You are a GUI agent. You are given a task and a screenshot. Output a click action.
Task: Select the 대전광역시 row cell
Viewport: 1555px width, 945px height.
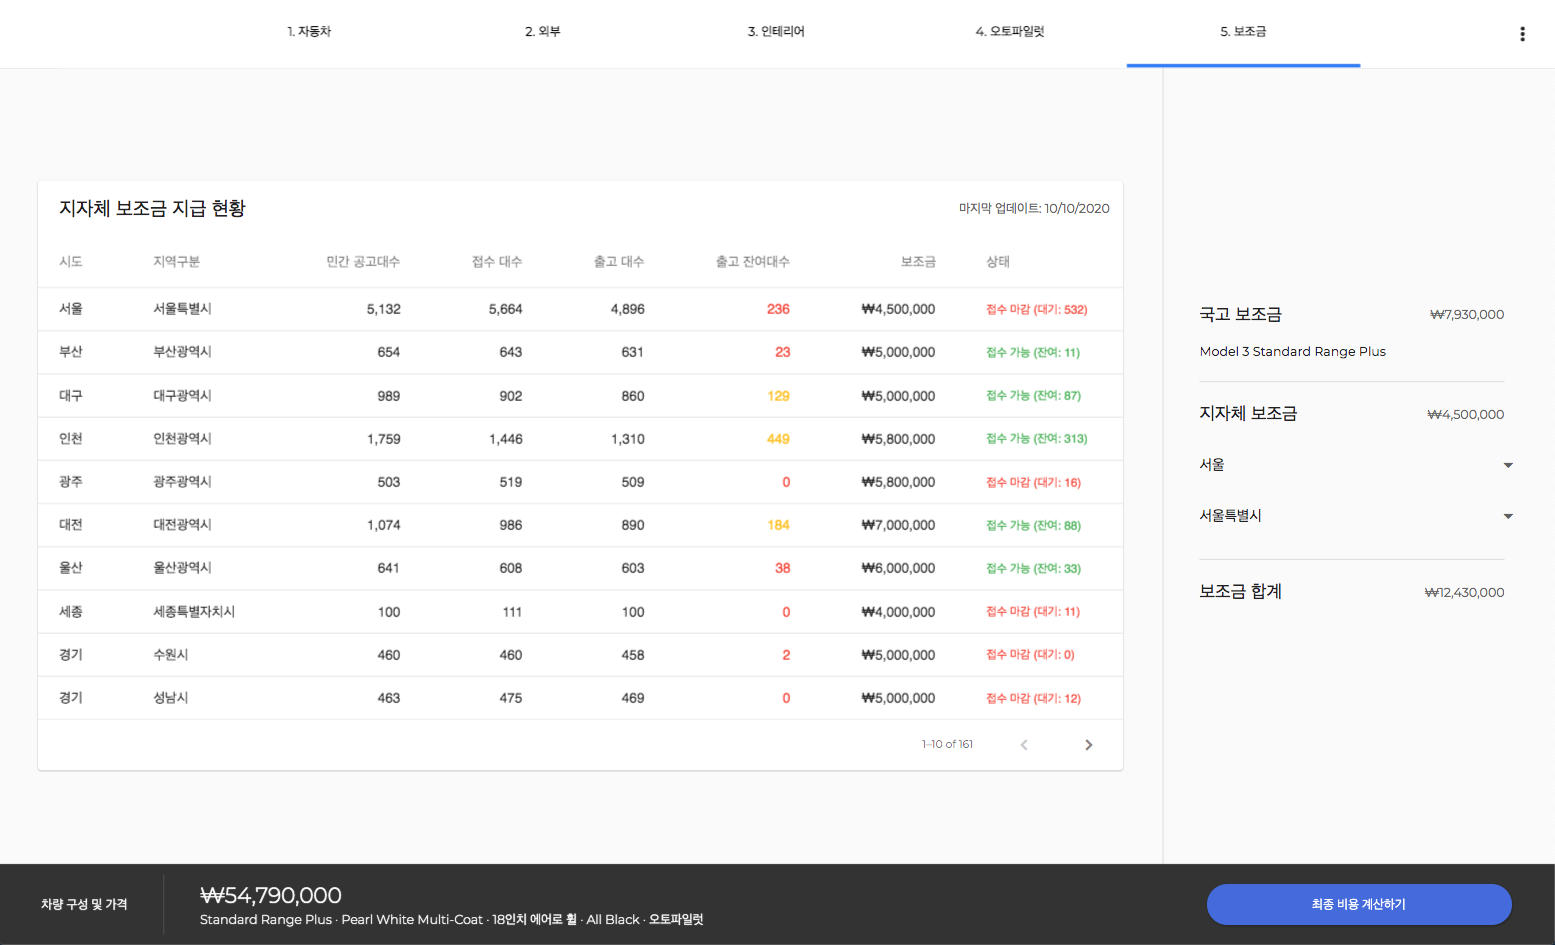182,525
